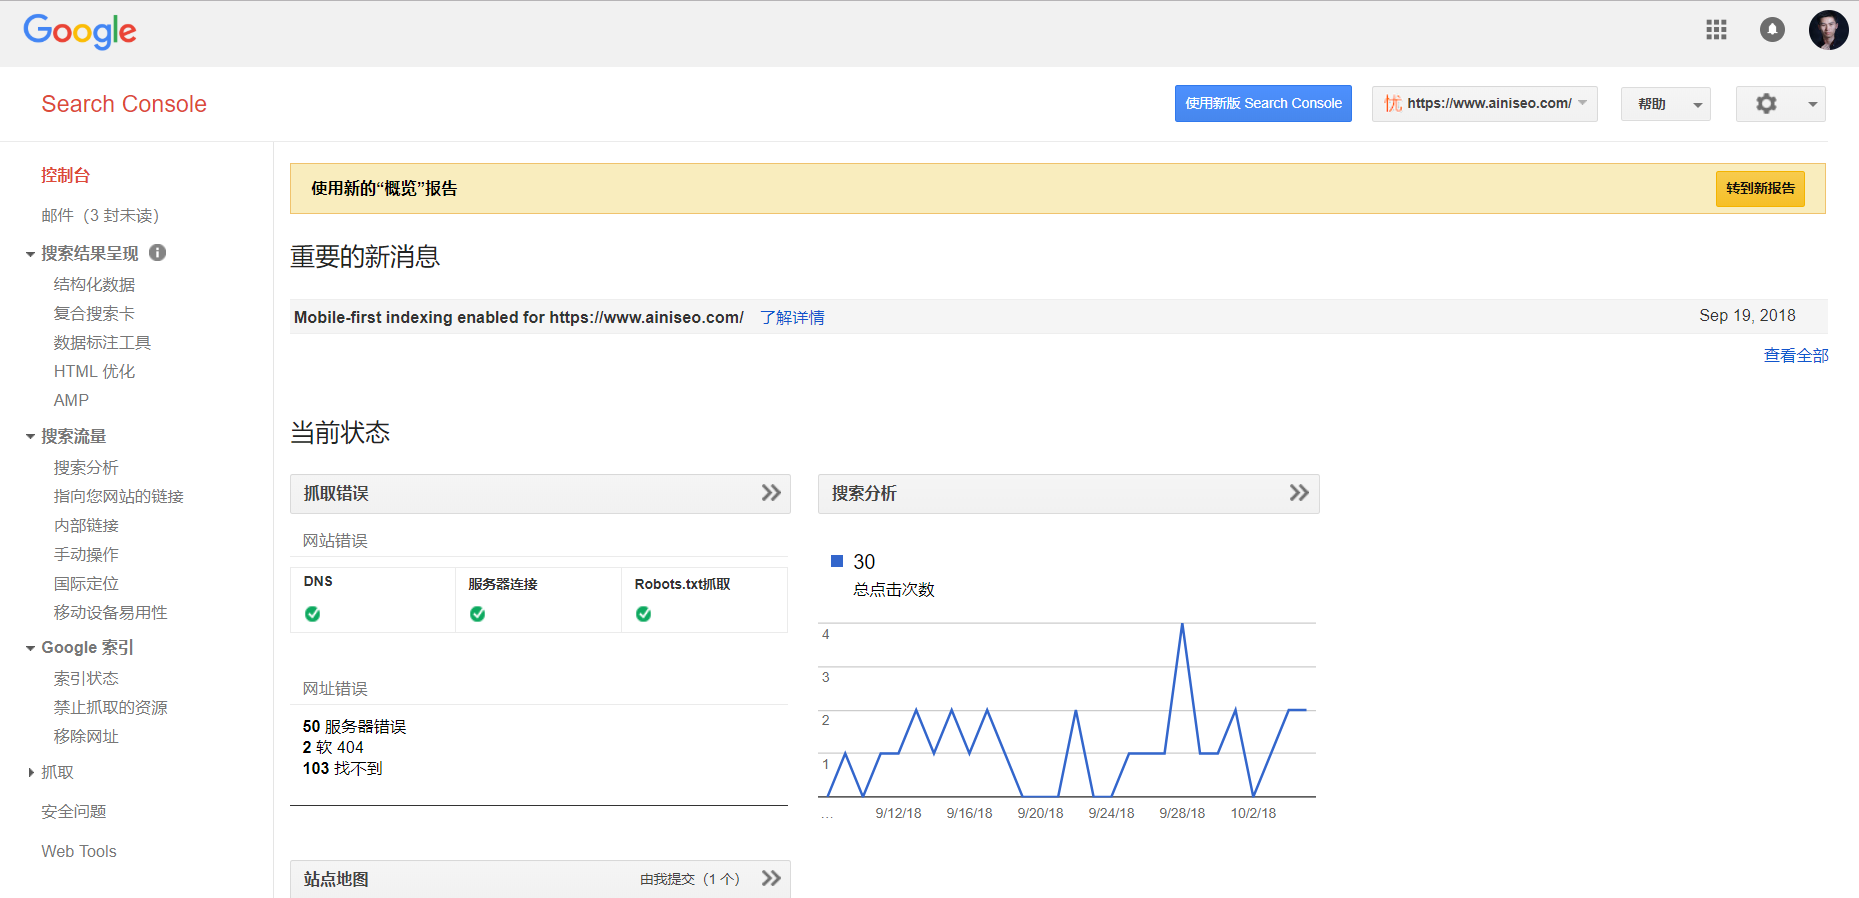
Task: Collapse the Google 索引 section
Action: [30, 648]
